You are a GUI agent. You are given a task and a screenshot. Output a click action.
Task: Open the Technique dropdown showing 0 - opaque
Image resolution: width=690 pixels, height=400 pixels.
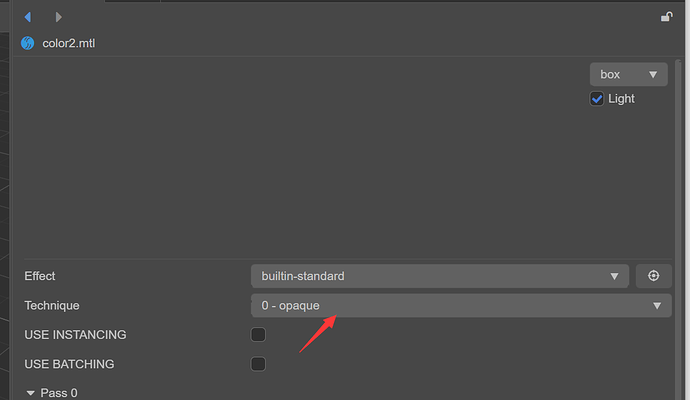[459, 305]
